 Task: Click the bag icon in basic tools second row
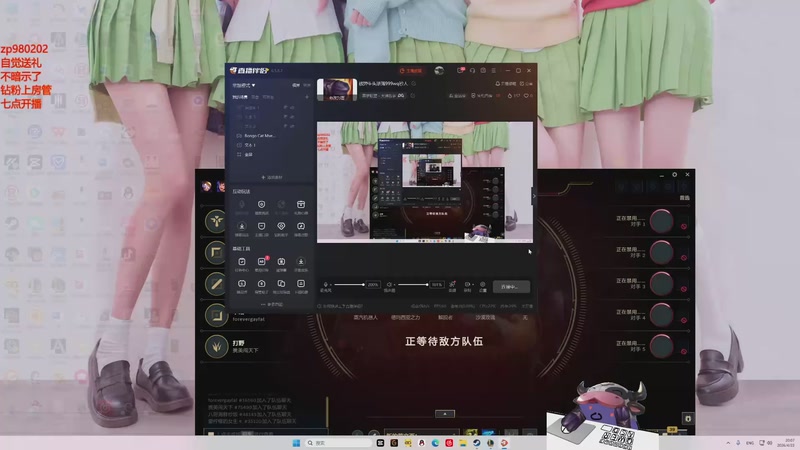pyautogui.click(x=261, y=283)
